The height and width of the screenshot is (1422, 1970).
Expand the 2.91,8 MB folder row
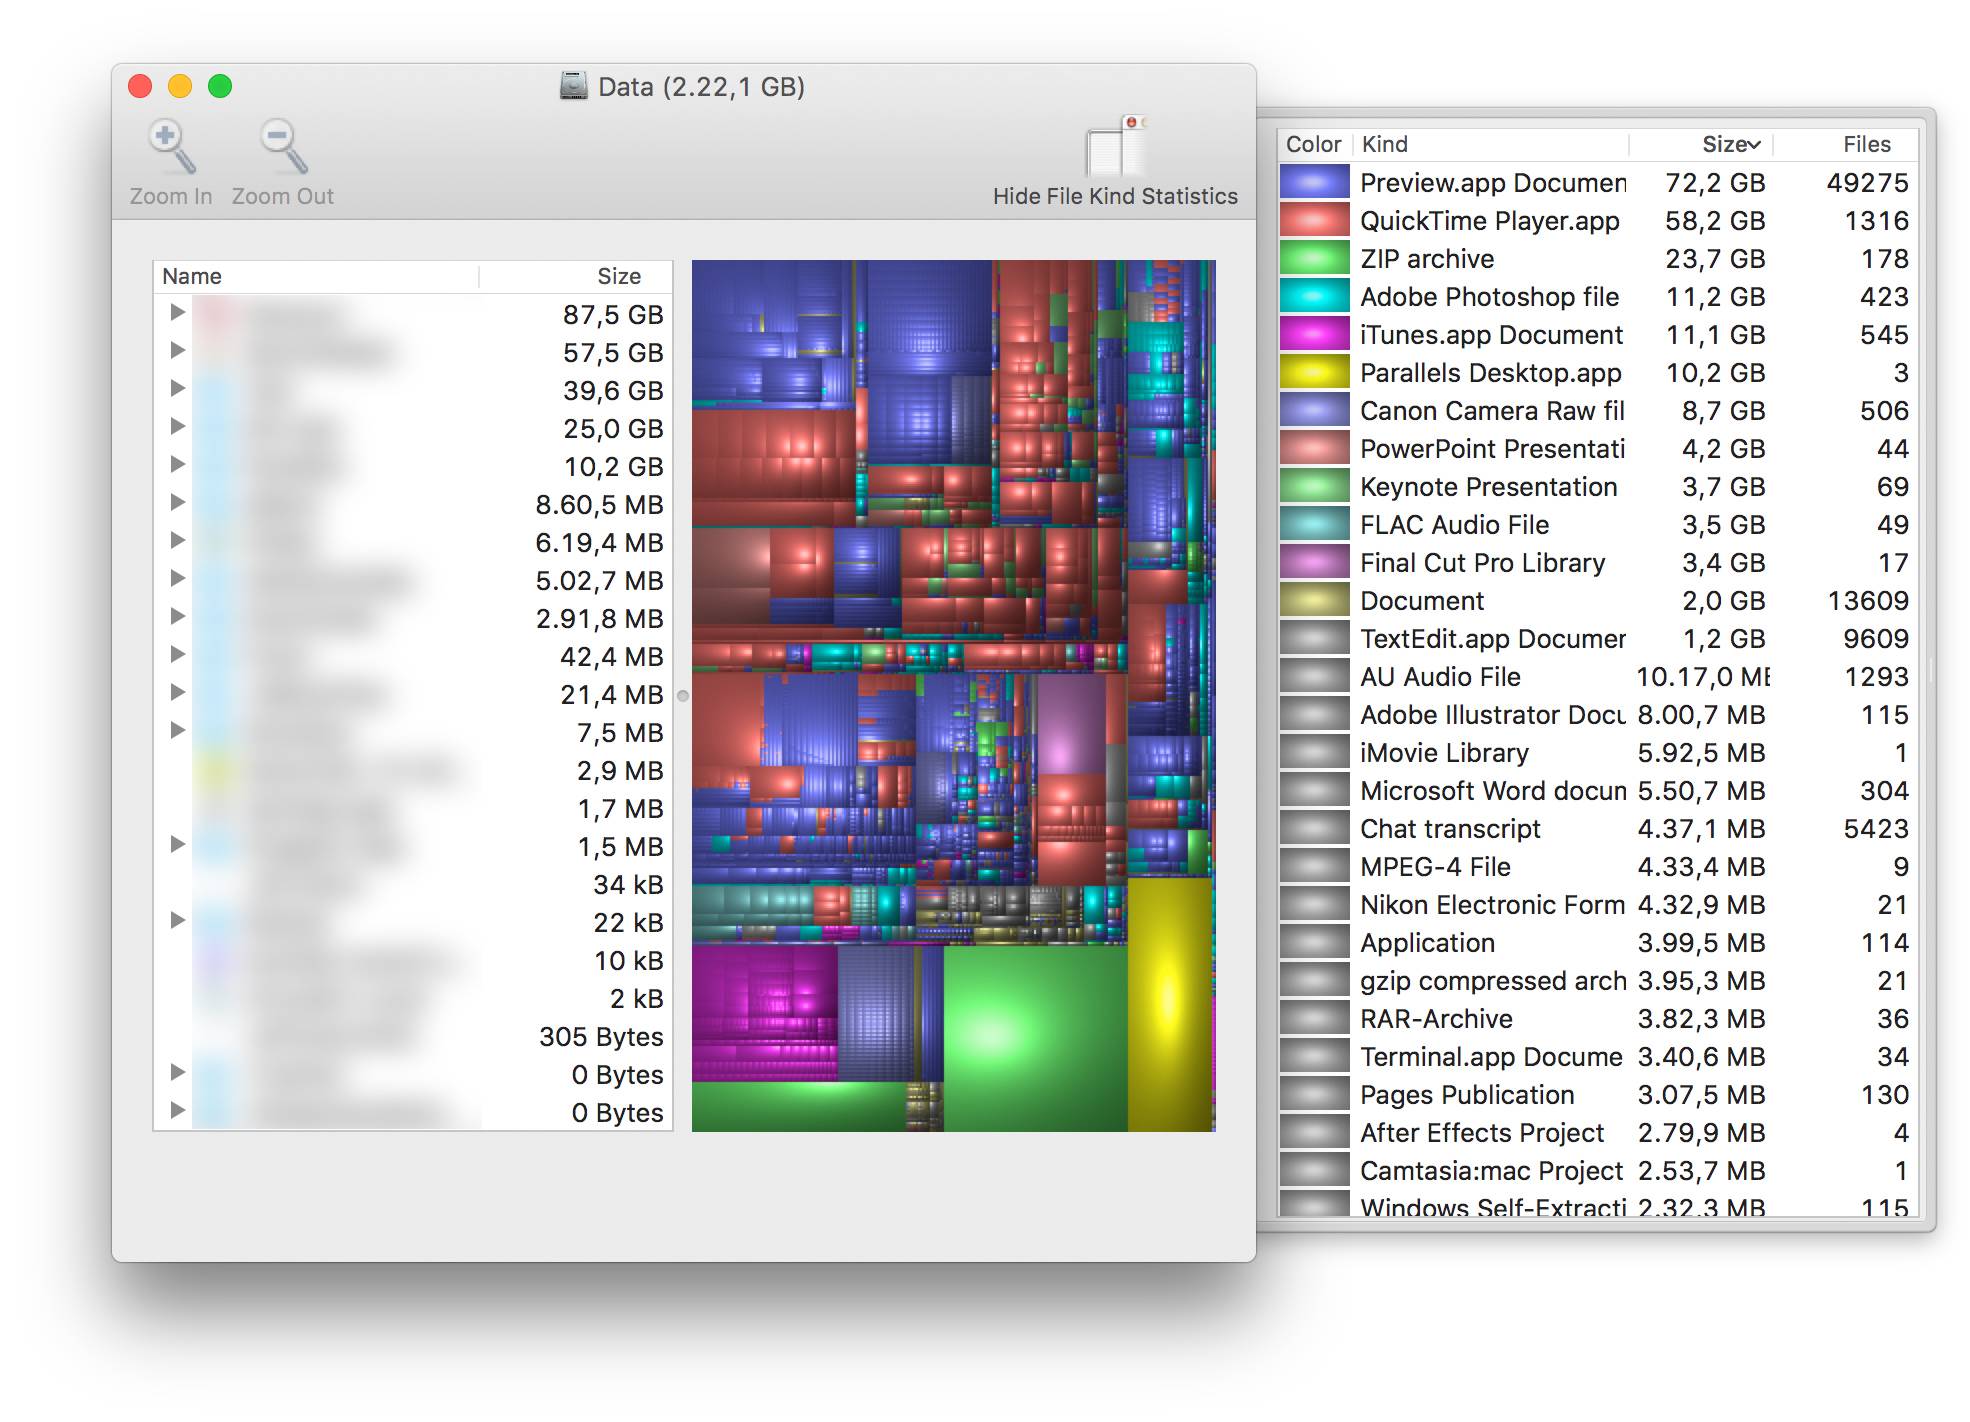click(x=178, y=616)
